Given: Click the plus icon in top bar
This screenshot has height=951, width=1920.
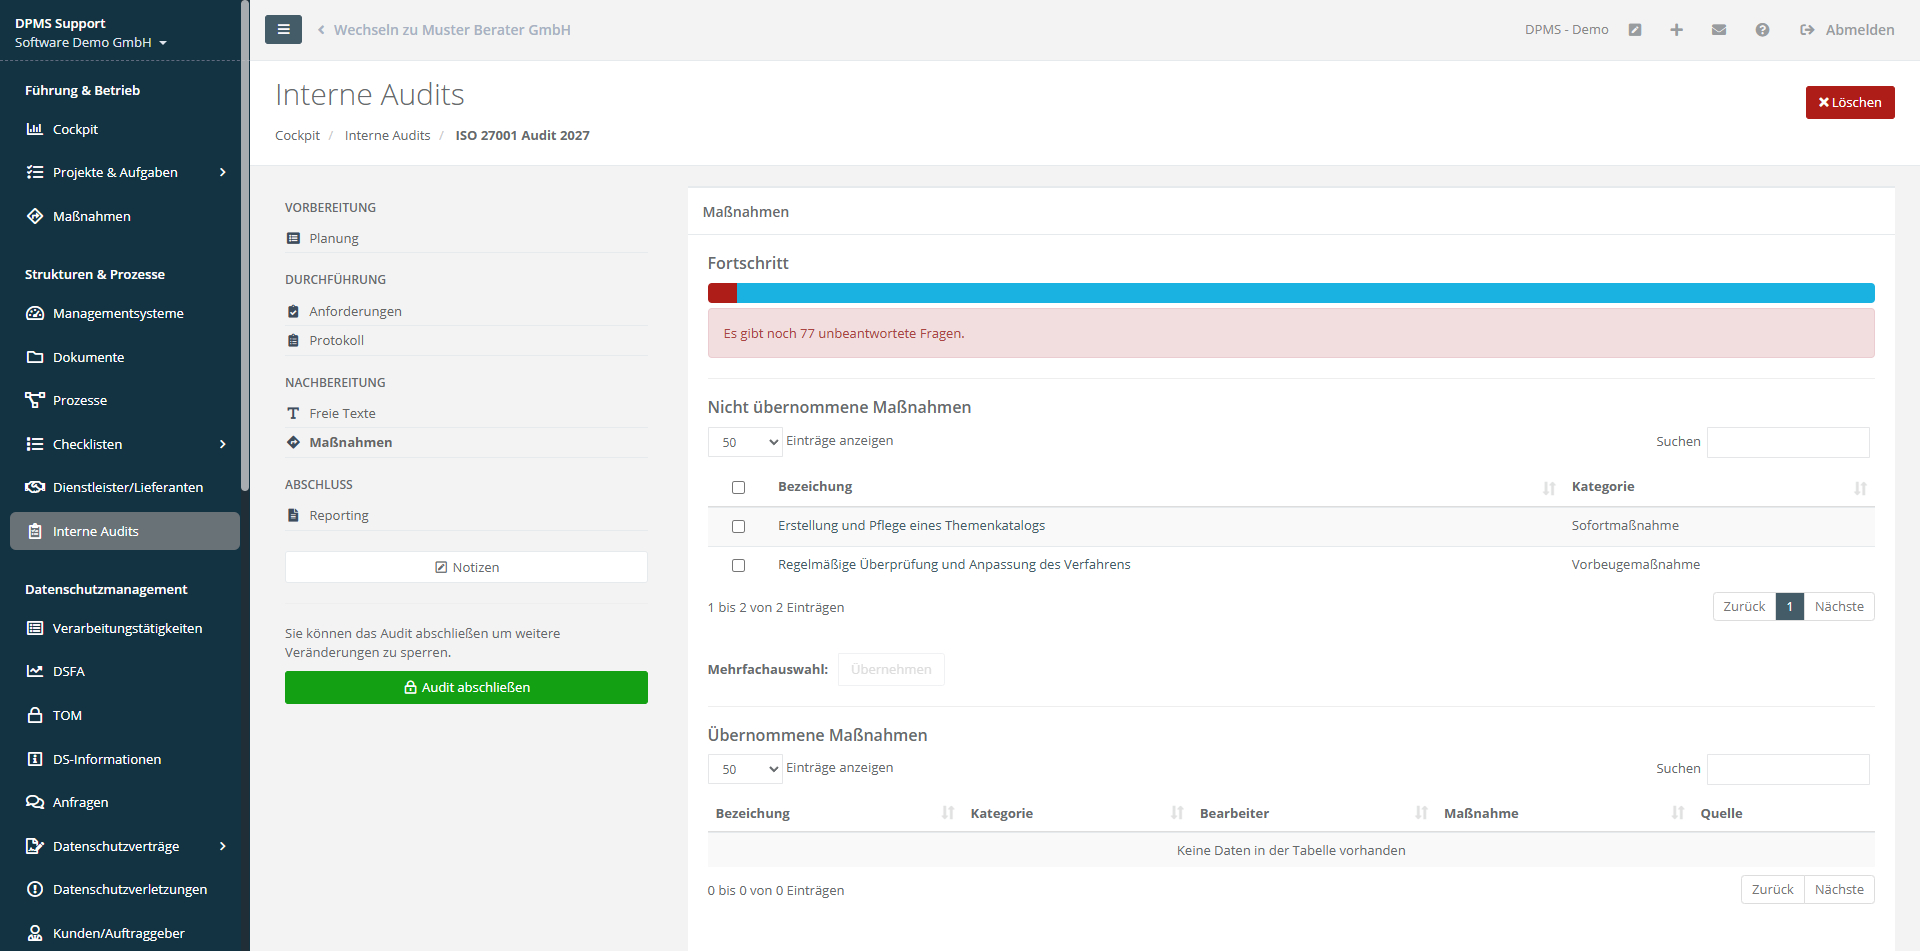Looking at the screenshot, I should pyautogui.click(x=1676, y=30).
